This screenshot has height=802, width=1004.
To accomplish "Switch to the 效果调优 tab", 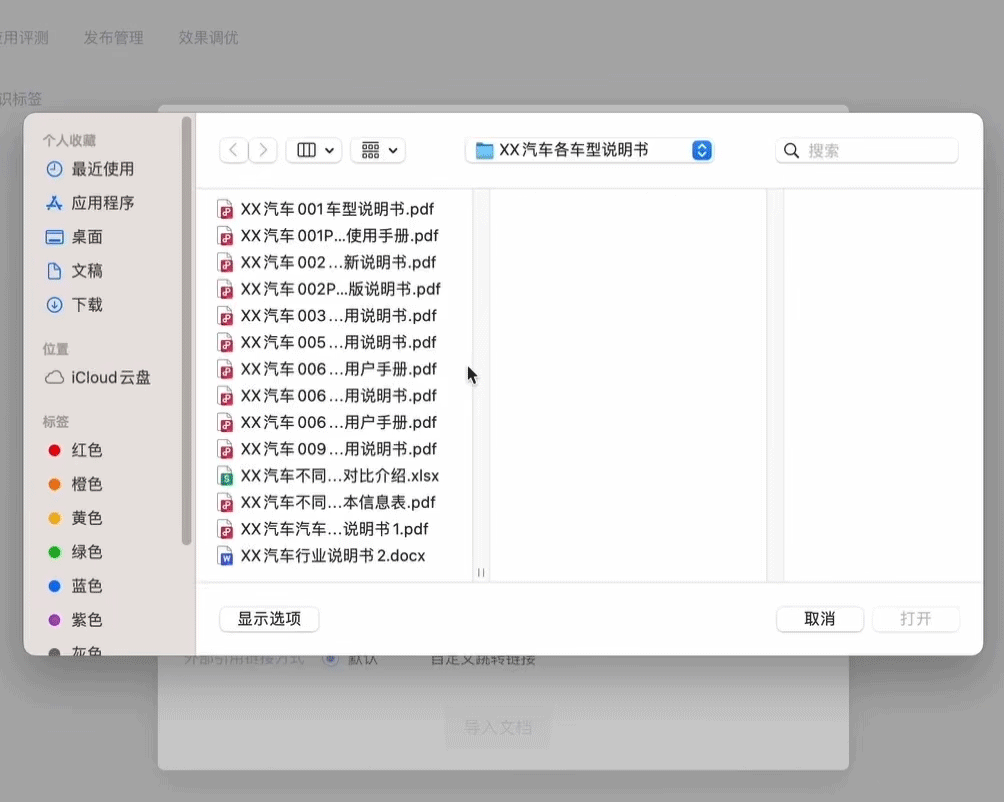I will [207, 38].
